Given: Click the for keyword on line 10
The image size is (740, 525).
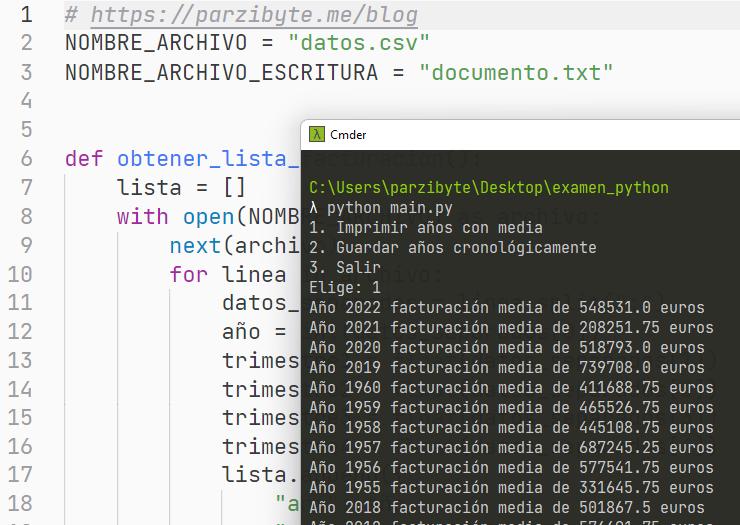Looking at the screenshot, I should [189, 274].
